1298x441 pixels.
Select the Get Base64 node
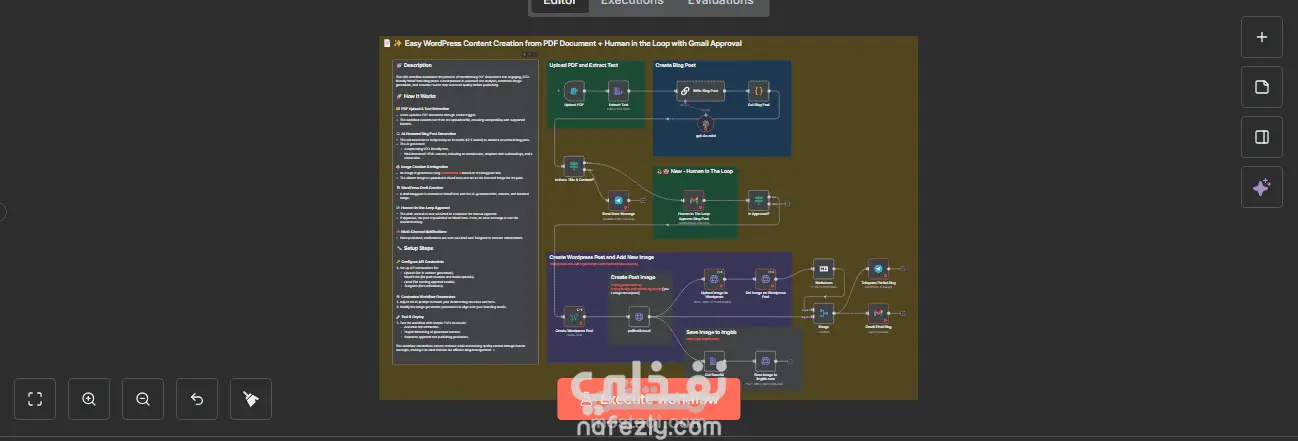[714, 360]
